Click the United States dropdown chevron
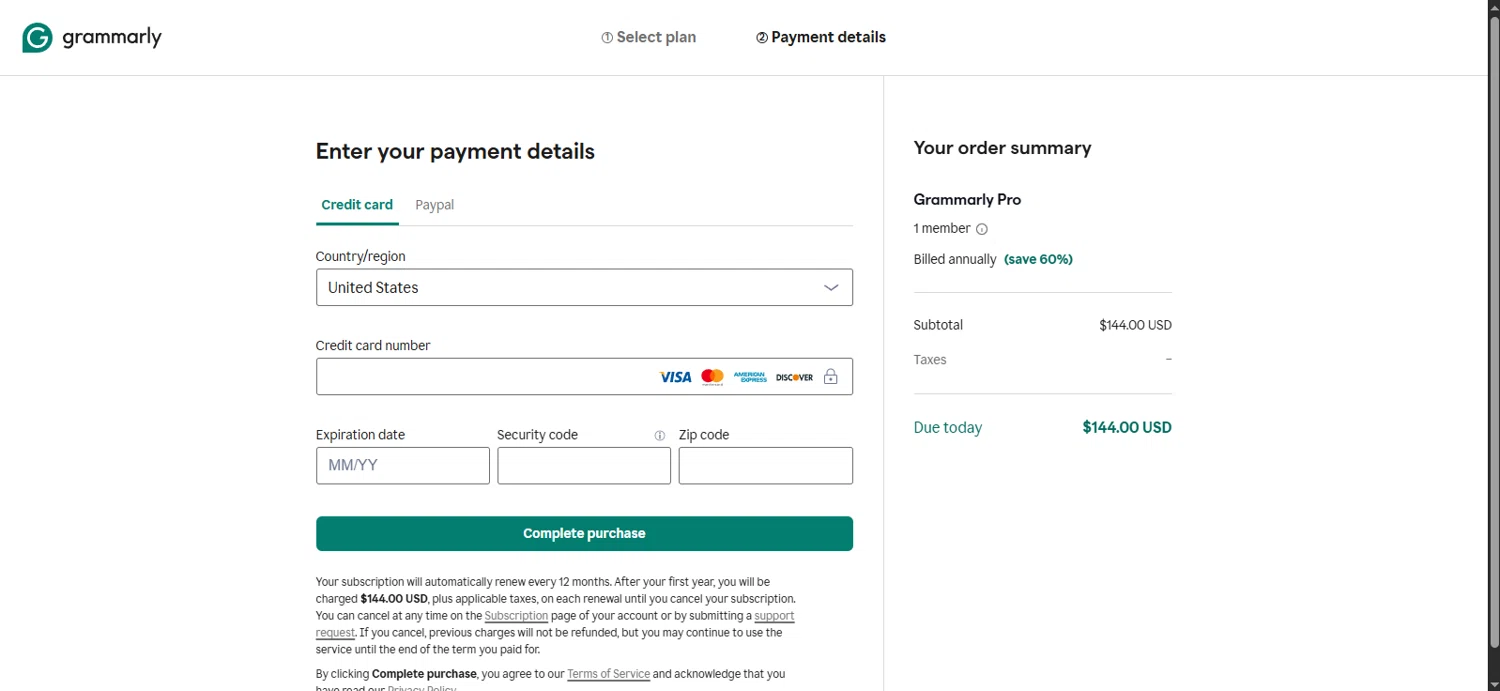The height and width of the screenshot is (691, 1500). pos(831,287)
